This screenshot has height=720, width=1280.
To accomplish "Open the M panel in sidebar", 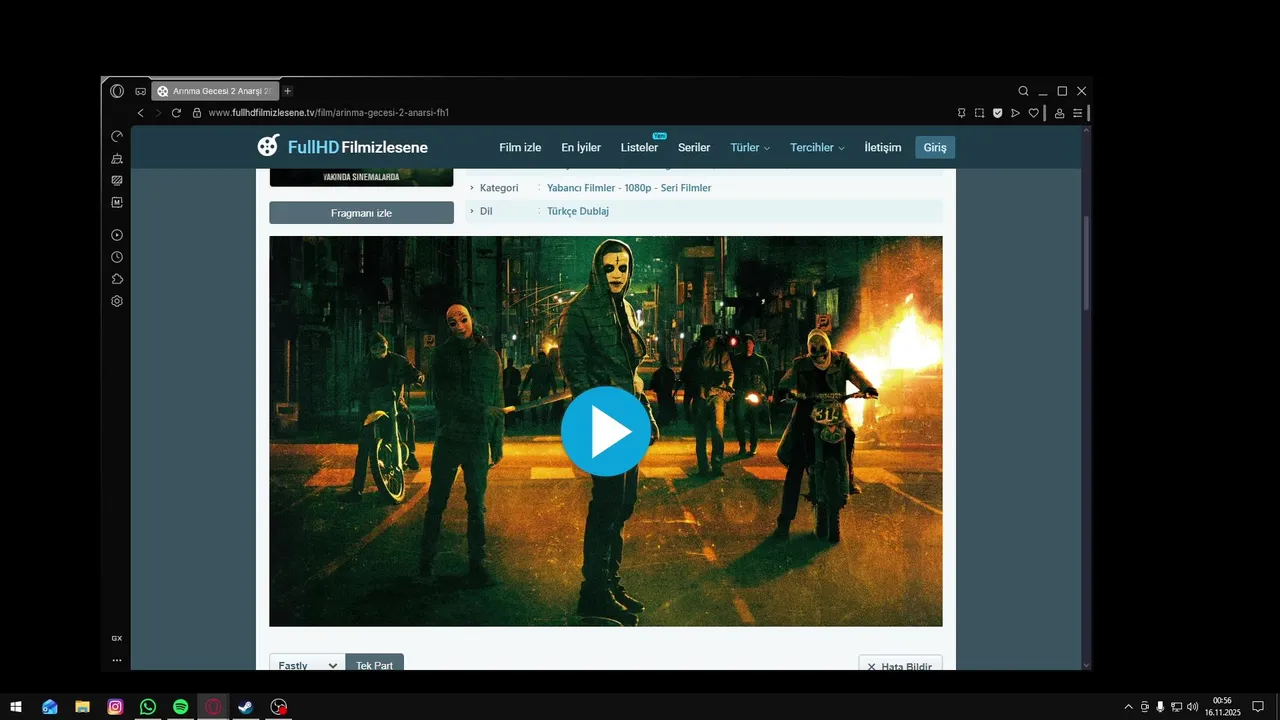I will coord(117,202).
